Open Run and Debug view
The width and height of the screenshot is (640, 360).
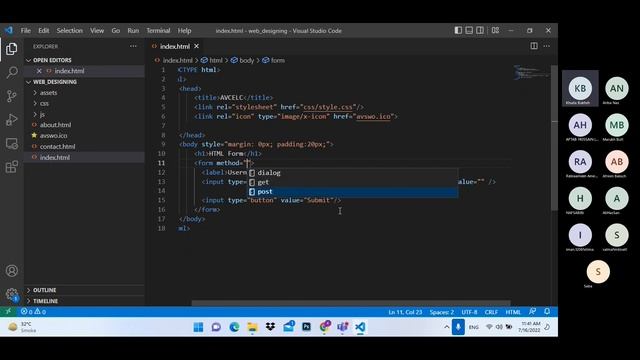pos(11,120)
